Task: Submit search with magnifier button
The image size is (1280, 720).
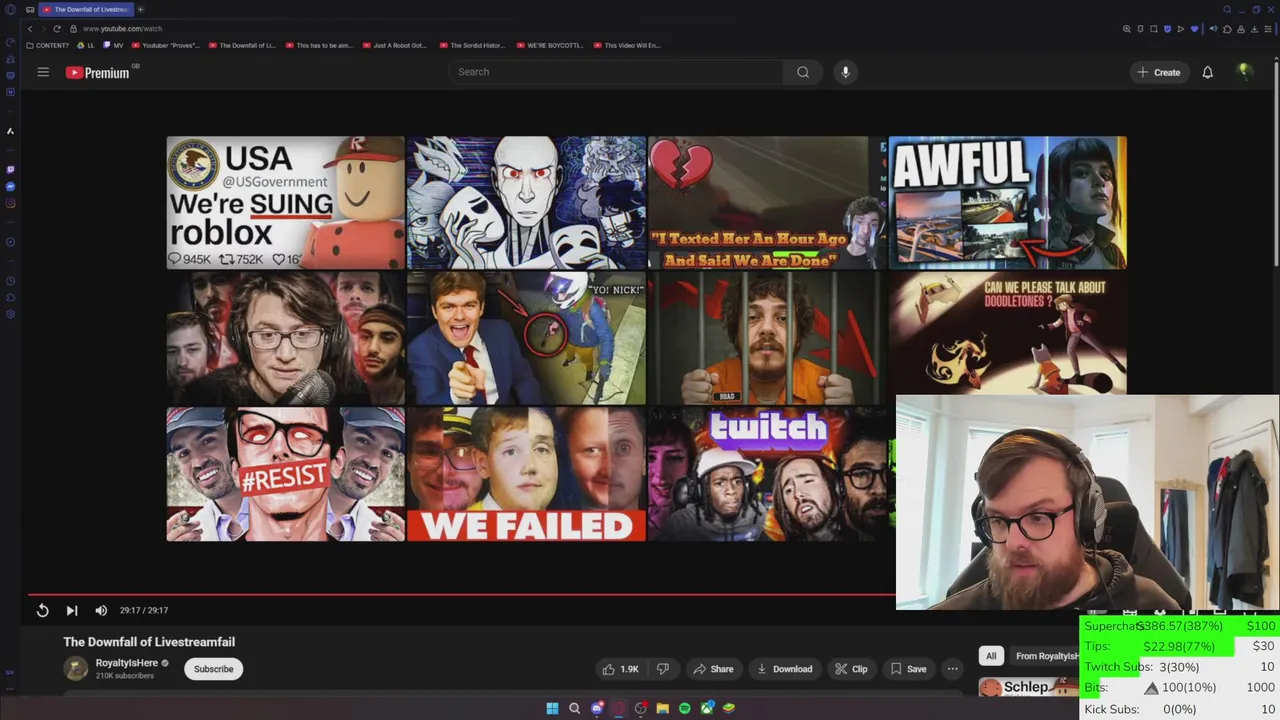Action: (x=803, y=72)
